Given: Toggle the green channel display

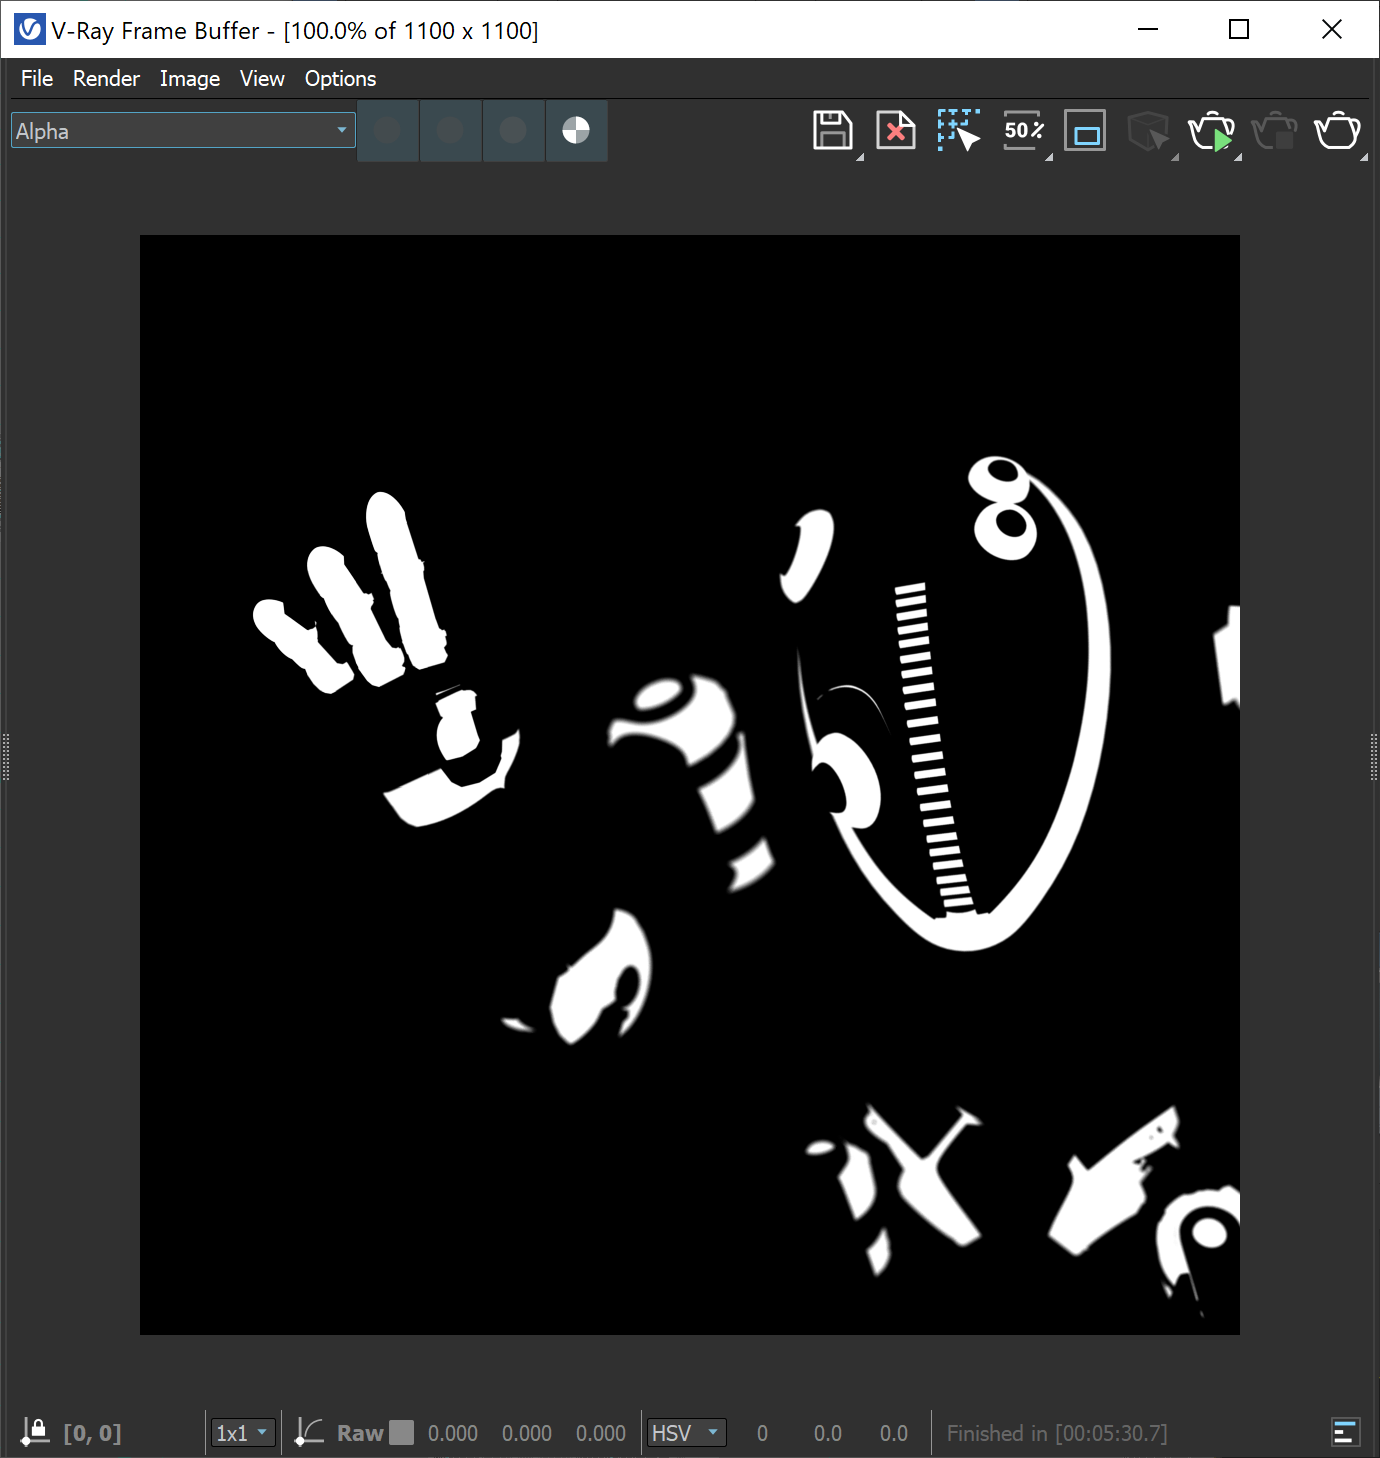Looking at the screenshot, I should coord(450,130).
